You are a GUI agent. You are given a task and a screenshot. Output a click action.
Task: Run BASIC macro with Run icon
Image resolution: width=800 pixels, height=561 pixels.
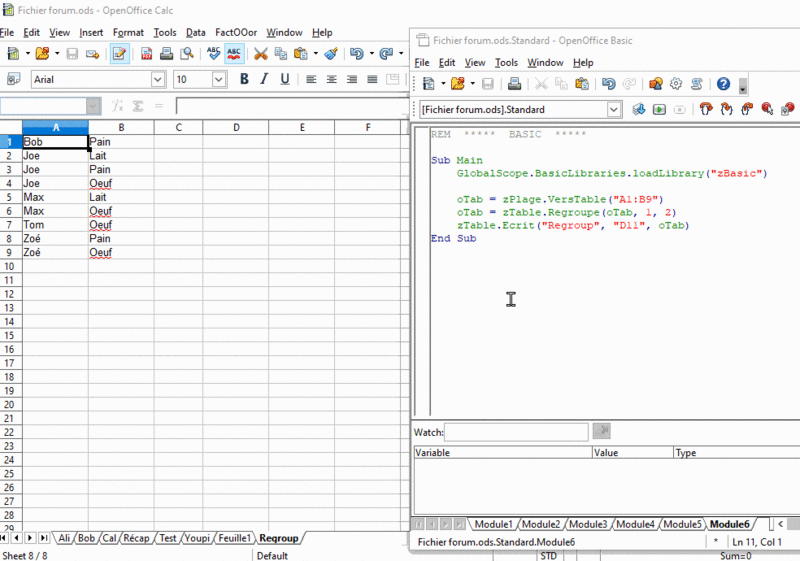click(659, 109)
